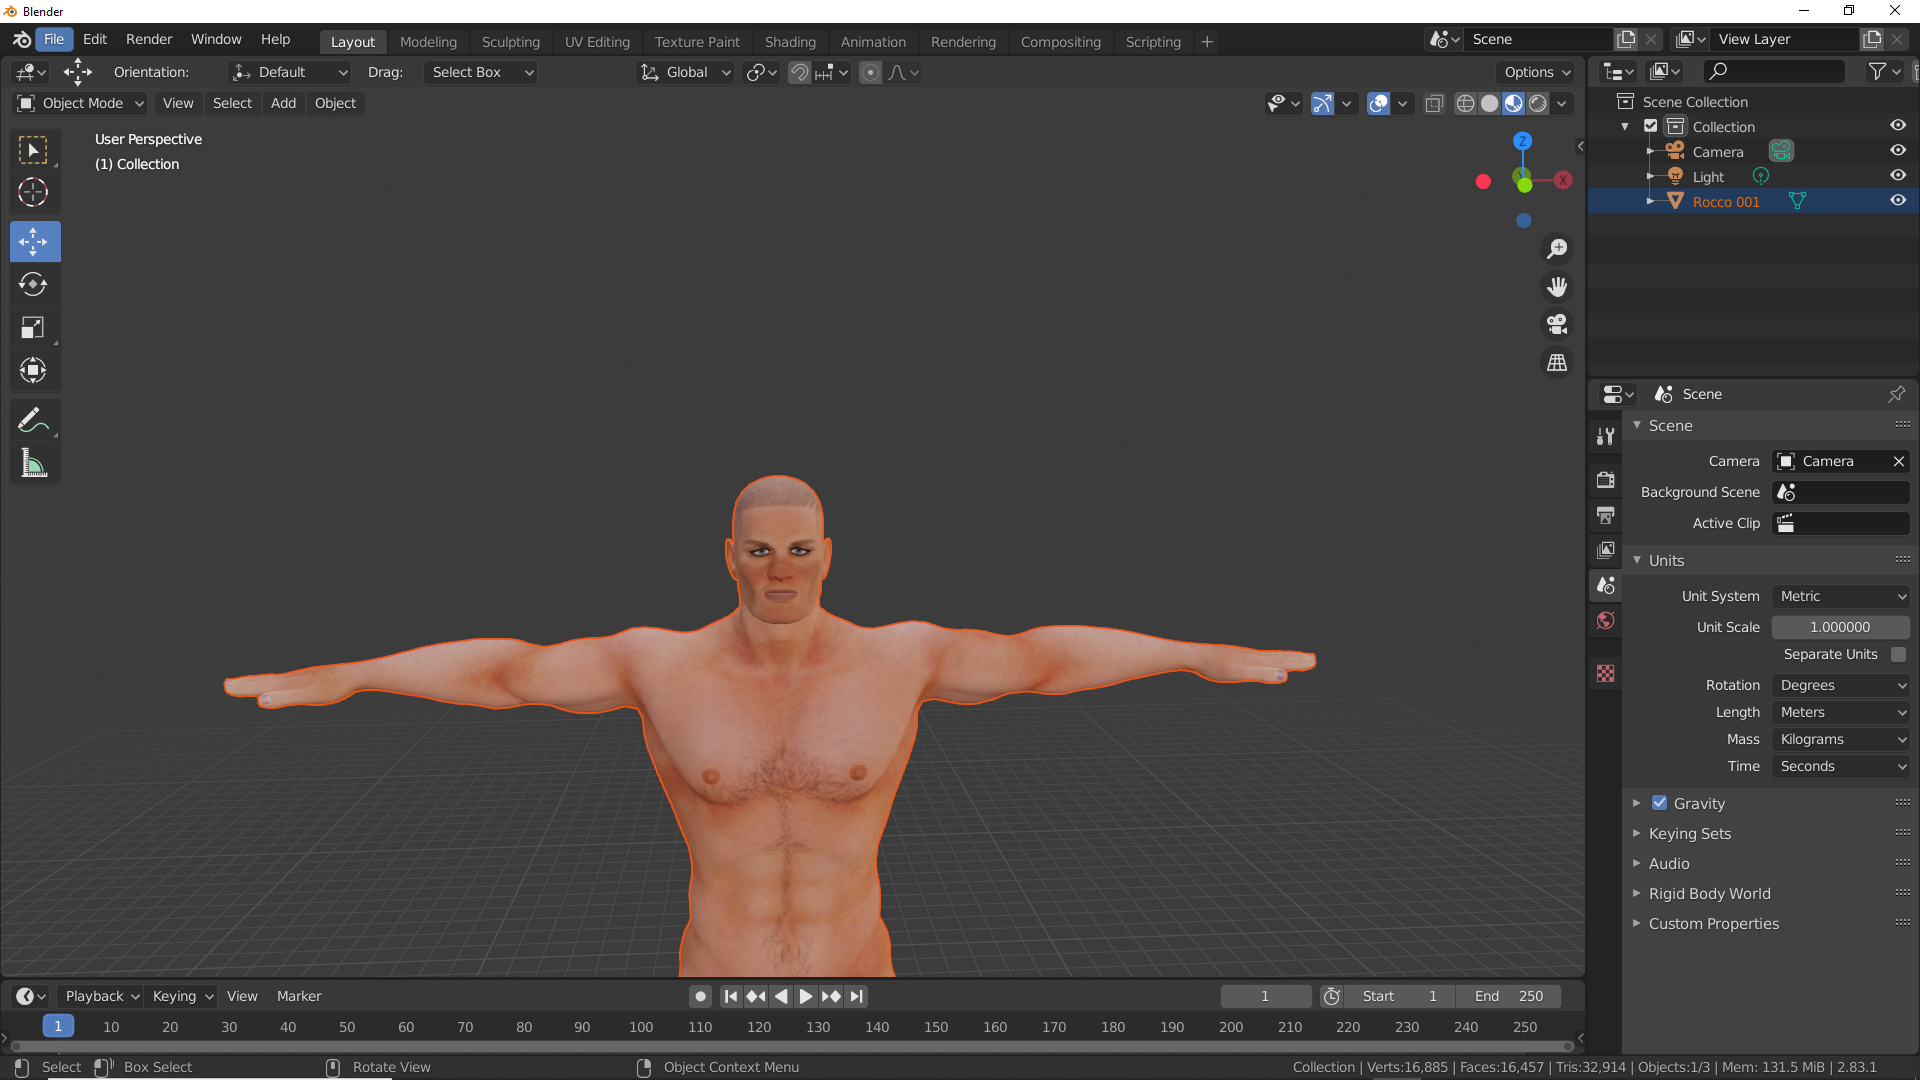Click the Zoom view magnifier icon
This screenshot has width=1920, height=1080.
1557,248
